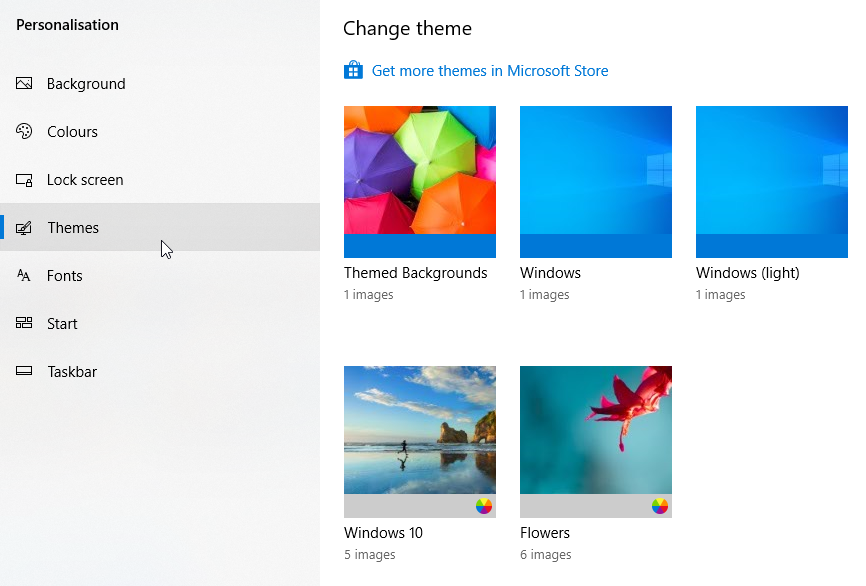Click the Change theme page title
The image size is (866, 586).
click(407, 29)
